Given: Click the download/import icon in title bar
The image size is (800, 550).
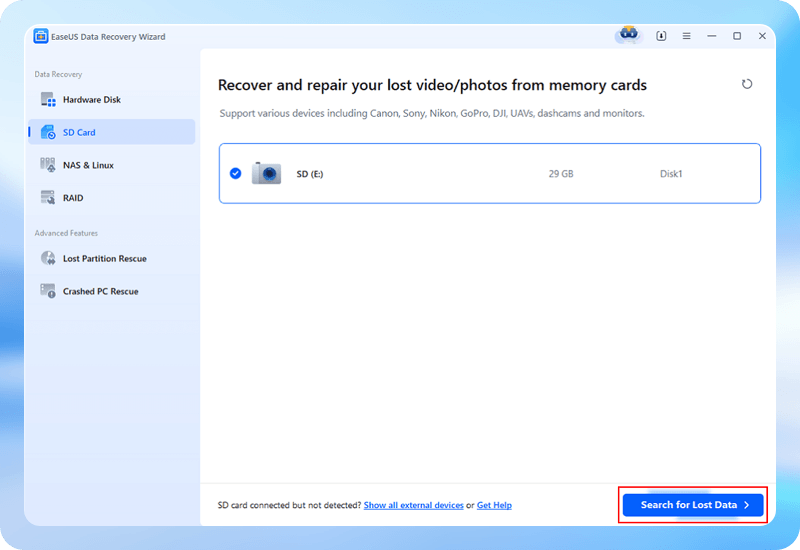Looking at the screenshot, I should pos(661,36).
